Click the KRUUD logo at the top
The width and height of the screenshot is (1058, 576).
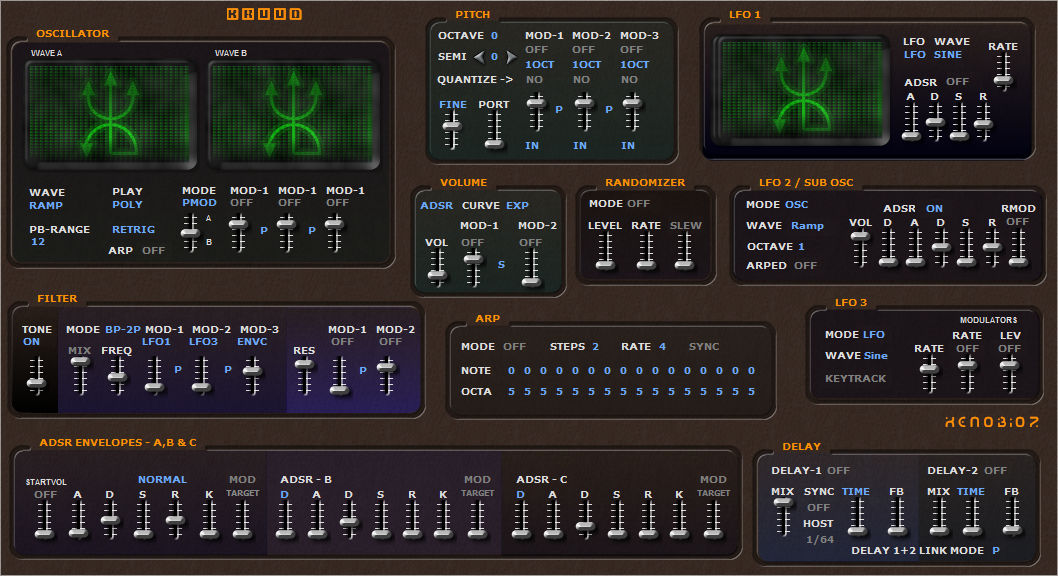(264, 12)
